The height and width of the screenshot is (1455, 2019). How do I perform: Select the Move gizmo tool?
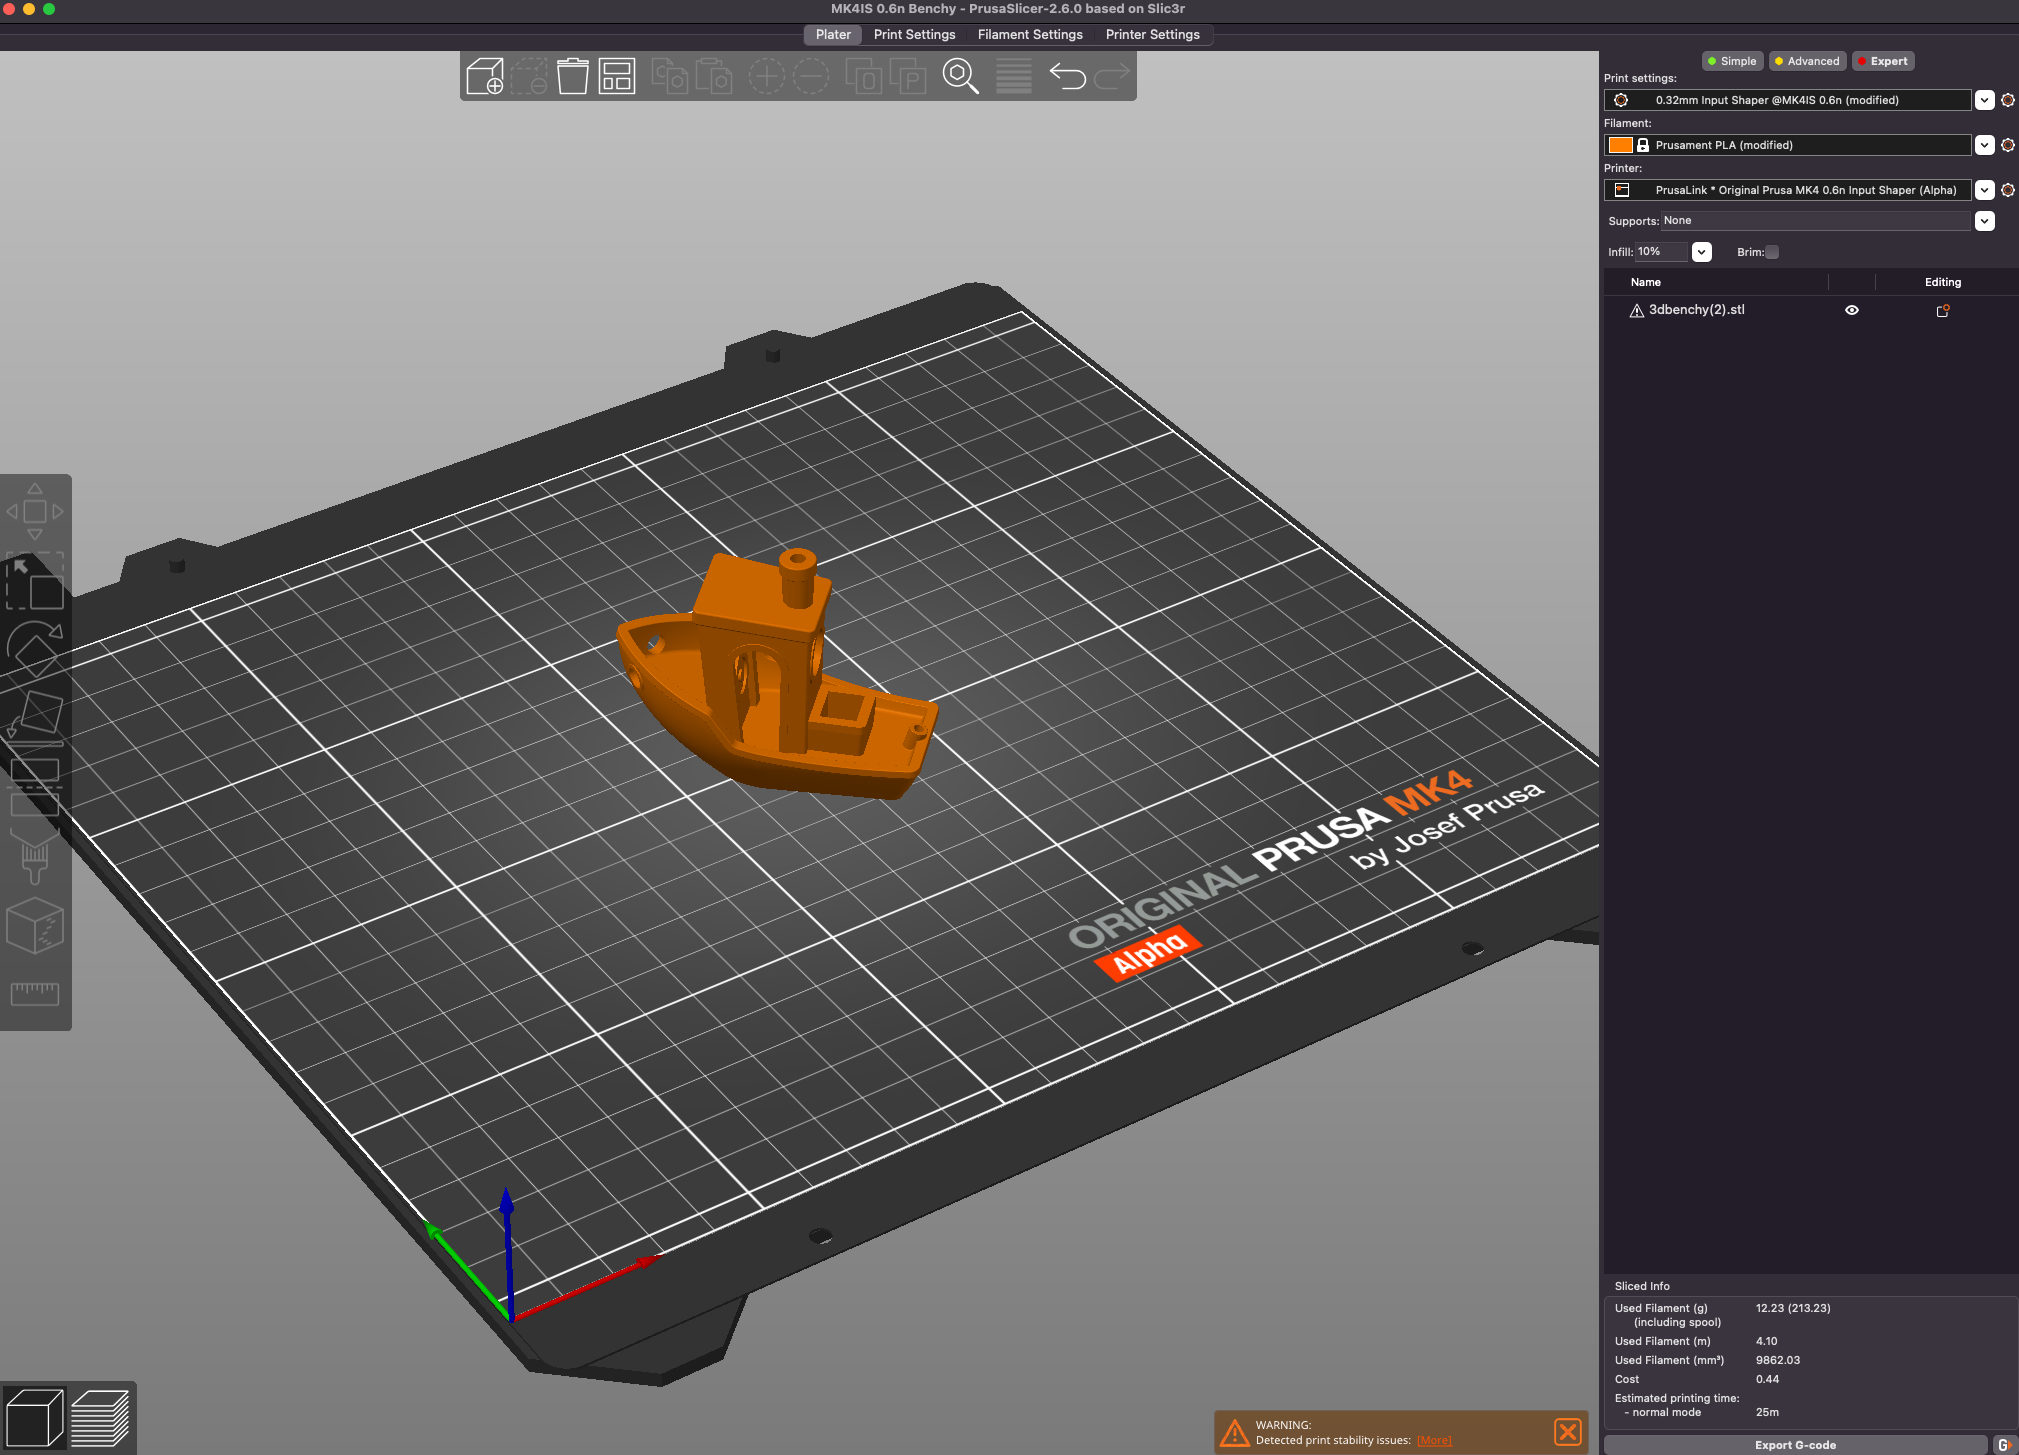(35, 511)
